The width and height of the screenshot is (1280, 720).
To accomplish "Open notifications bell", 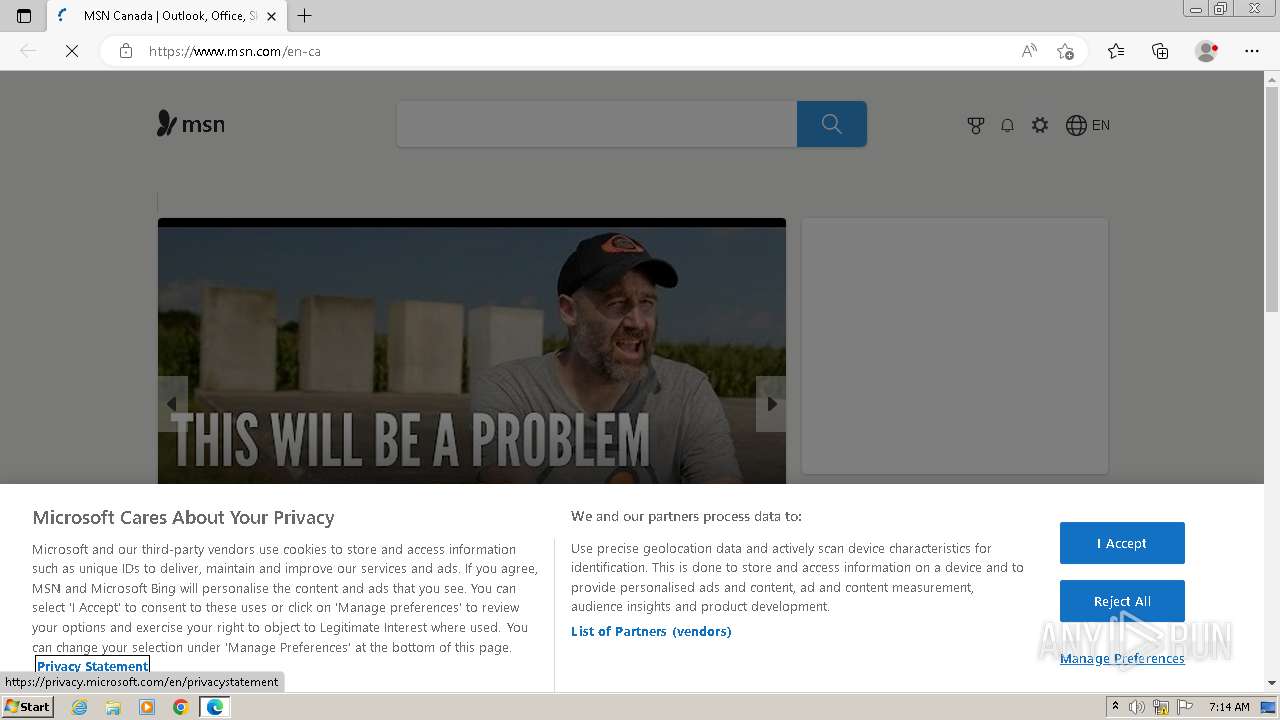I will (x=1008, y=125).
